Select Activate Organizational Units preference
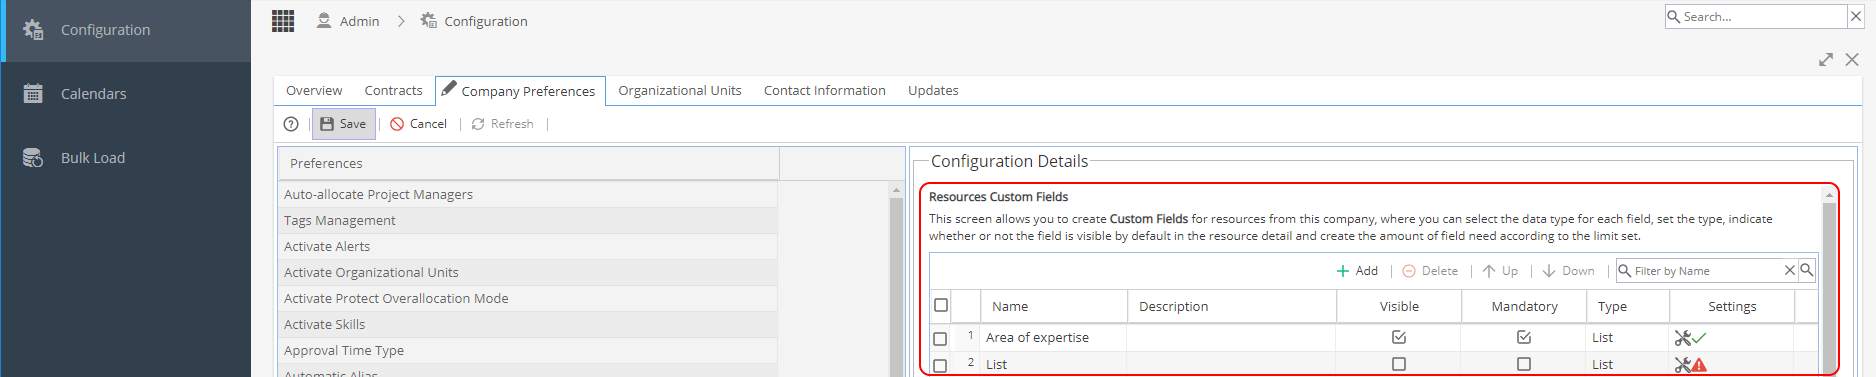 pyautogui.click(x=528, y=273)
